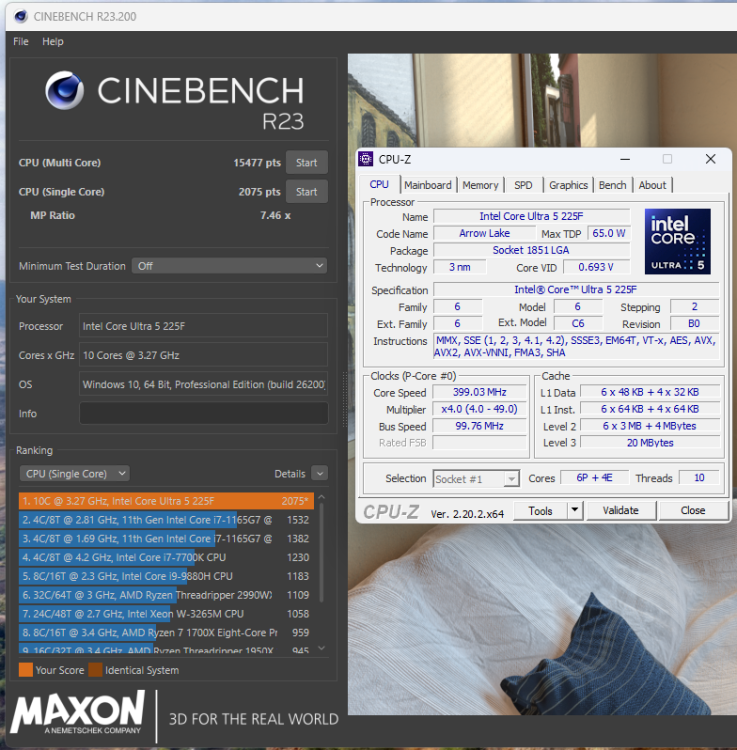Select ranking row i7-1165G7 at 2.81 GHz
Image resolution: width=737 pixels, height=750 pixels.
(x=166, y=520)
